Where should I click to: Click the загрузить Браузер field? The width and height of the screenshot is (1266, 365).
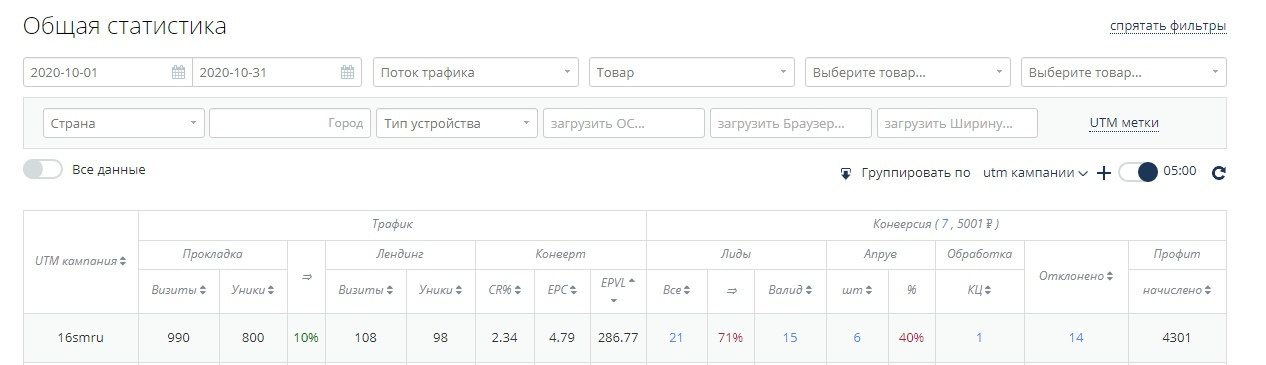click(790, 124)
